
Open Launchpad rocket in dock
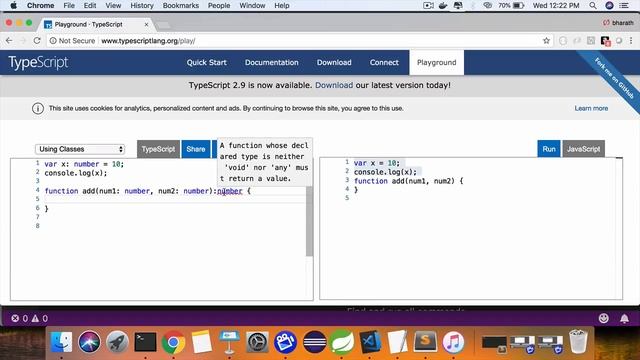[117, 342]
